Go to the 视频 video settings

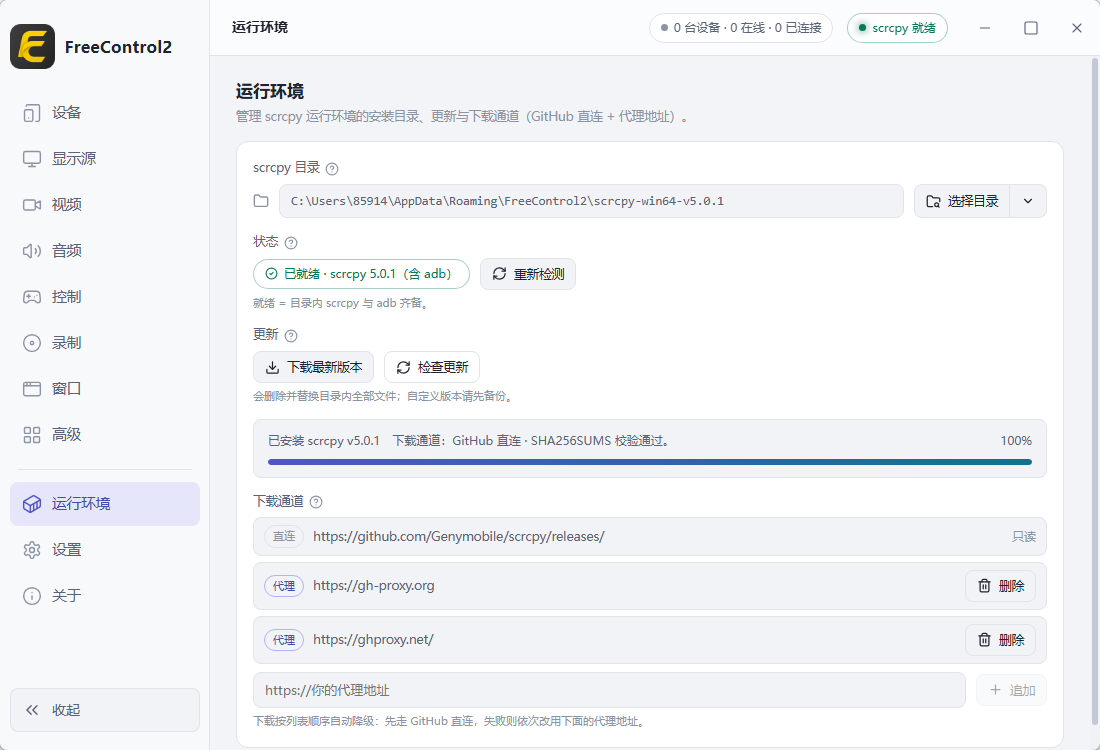click(105, 205)
